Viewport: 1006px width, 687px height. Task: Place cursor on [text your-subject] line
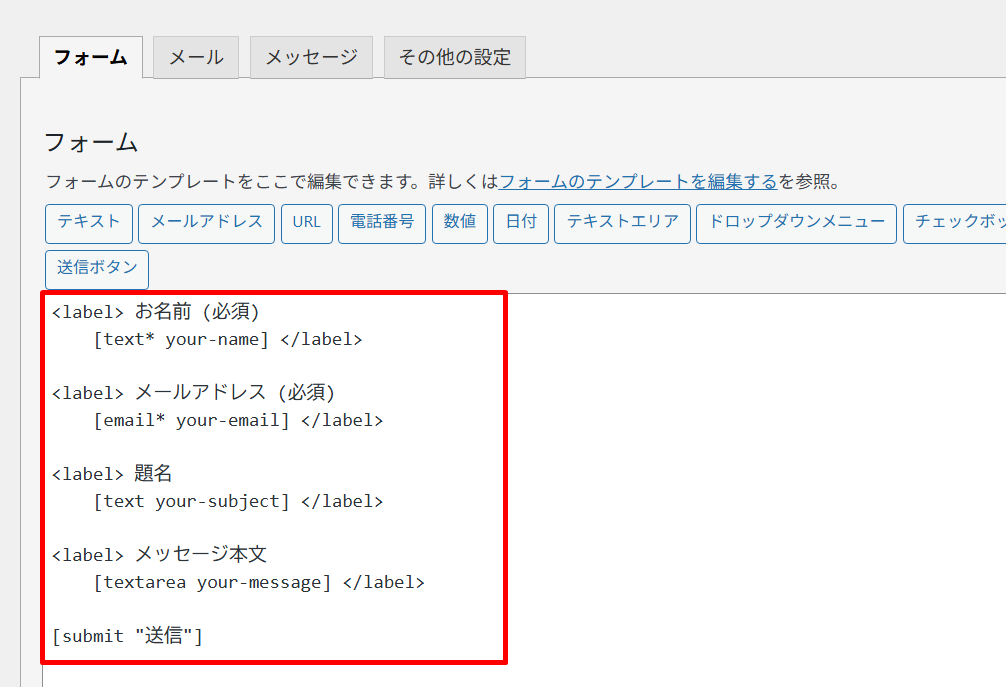pyautogui.click(x=238, y=501)
